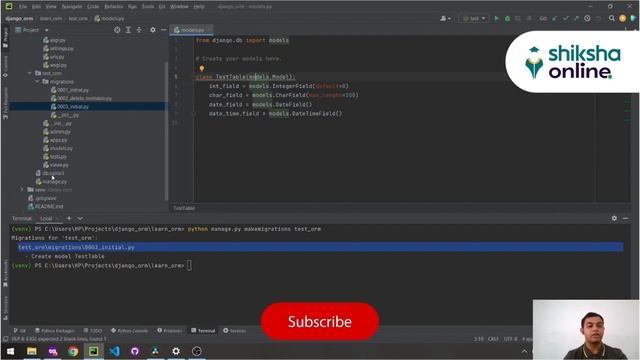Hide the Project panel with minus icon
The width and height of the screenshot is (640, 360).
163,30
